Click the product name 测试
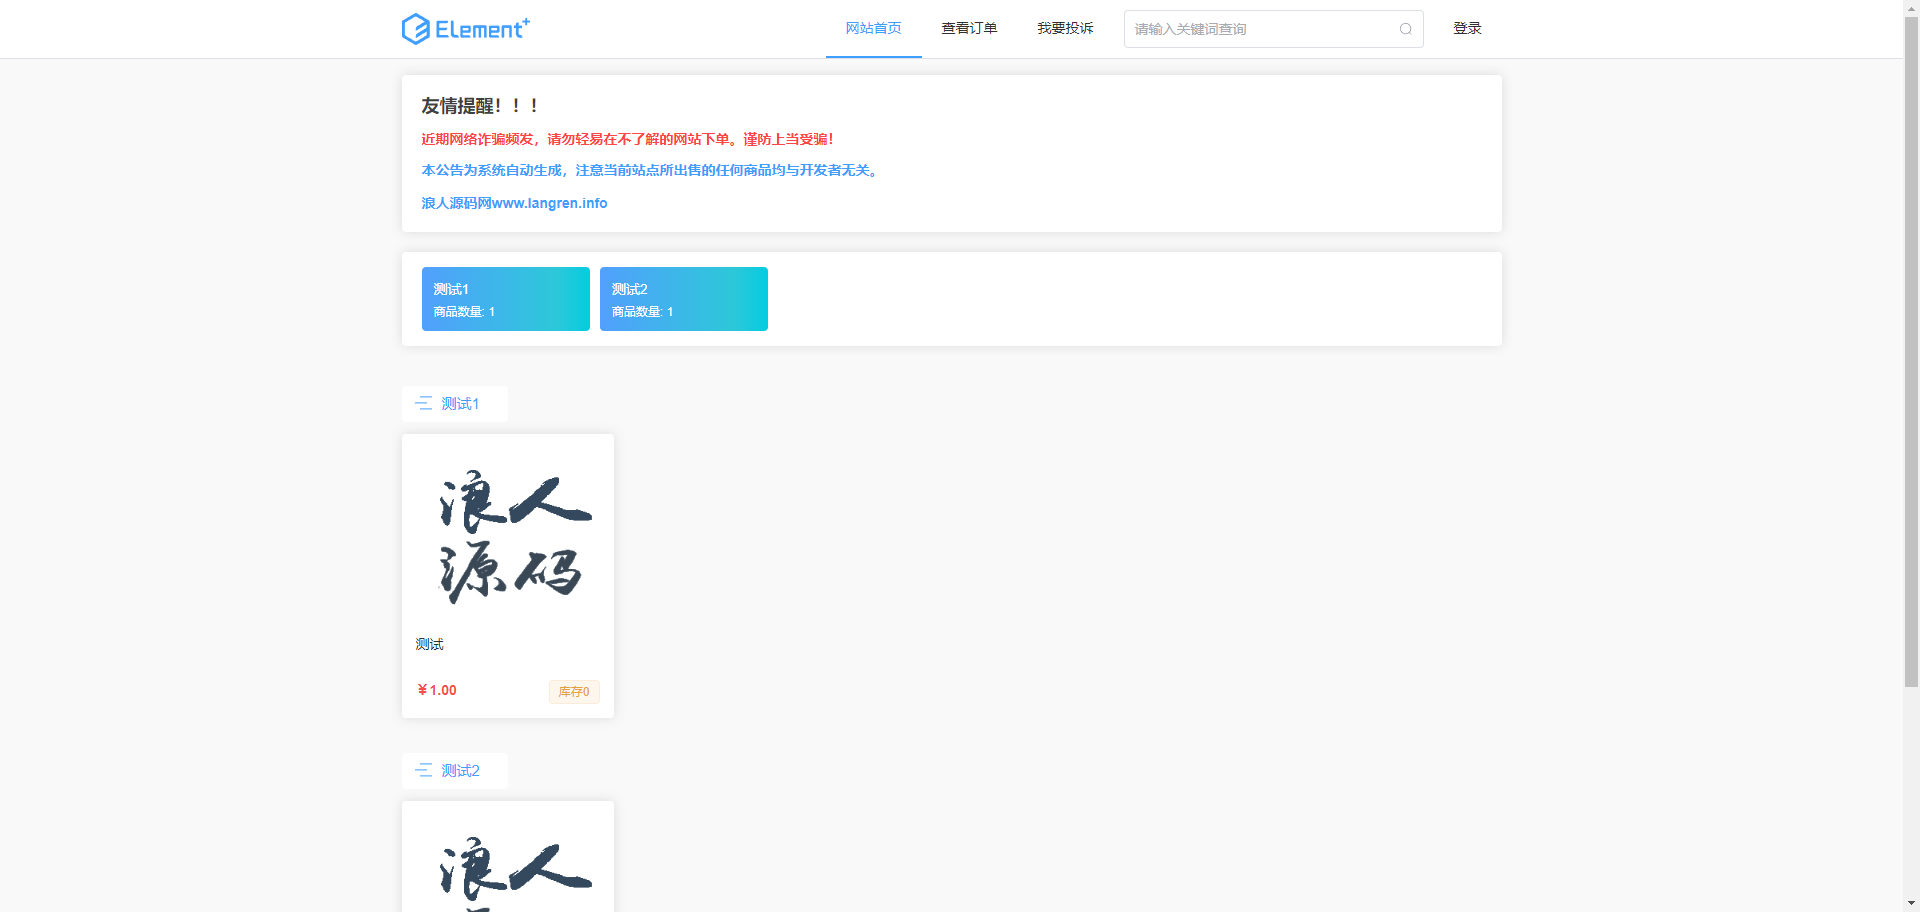This screenshot has height=912, width=1920. click(x=430, y=644)
